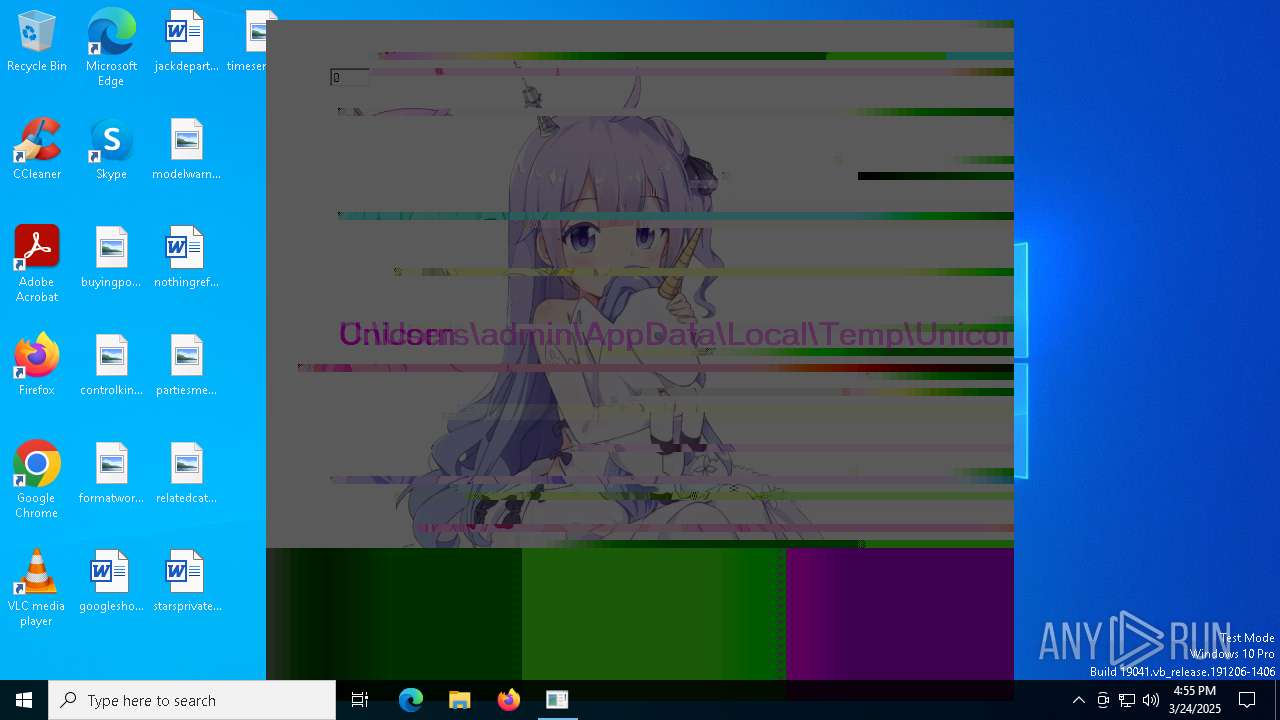Select the formatwor image file

pos(111,473)
